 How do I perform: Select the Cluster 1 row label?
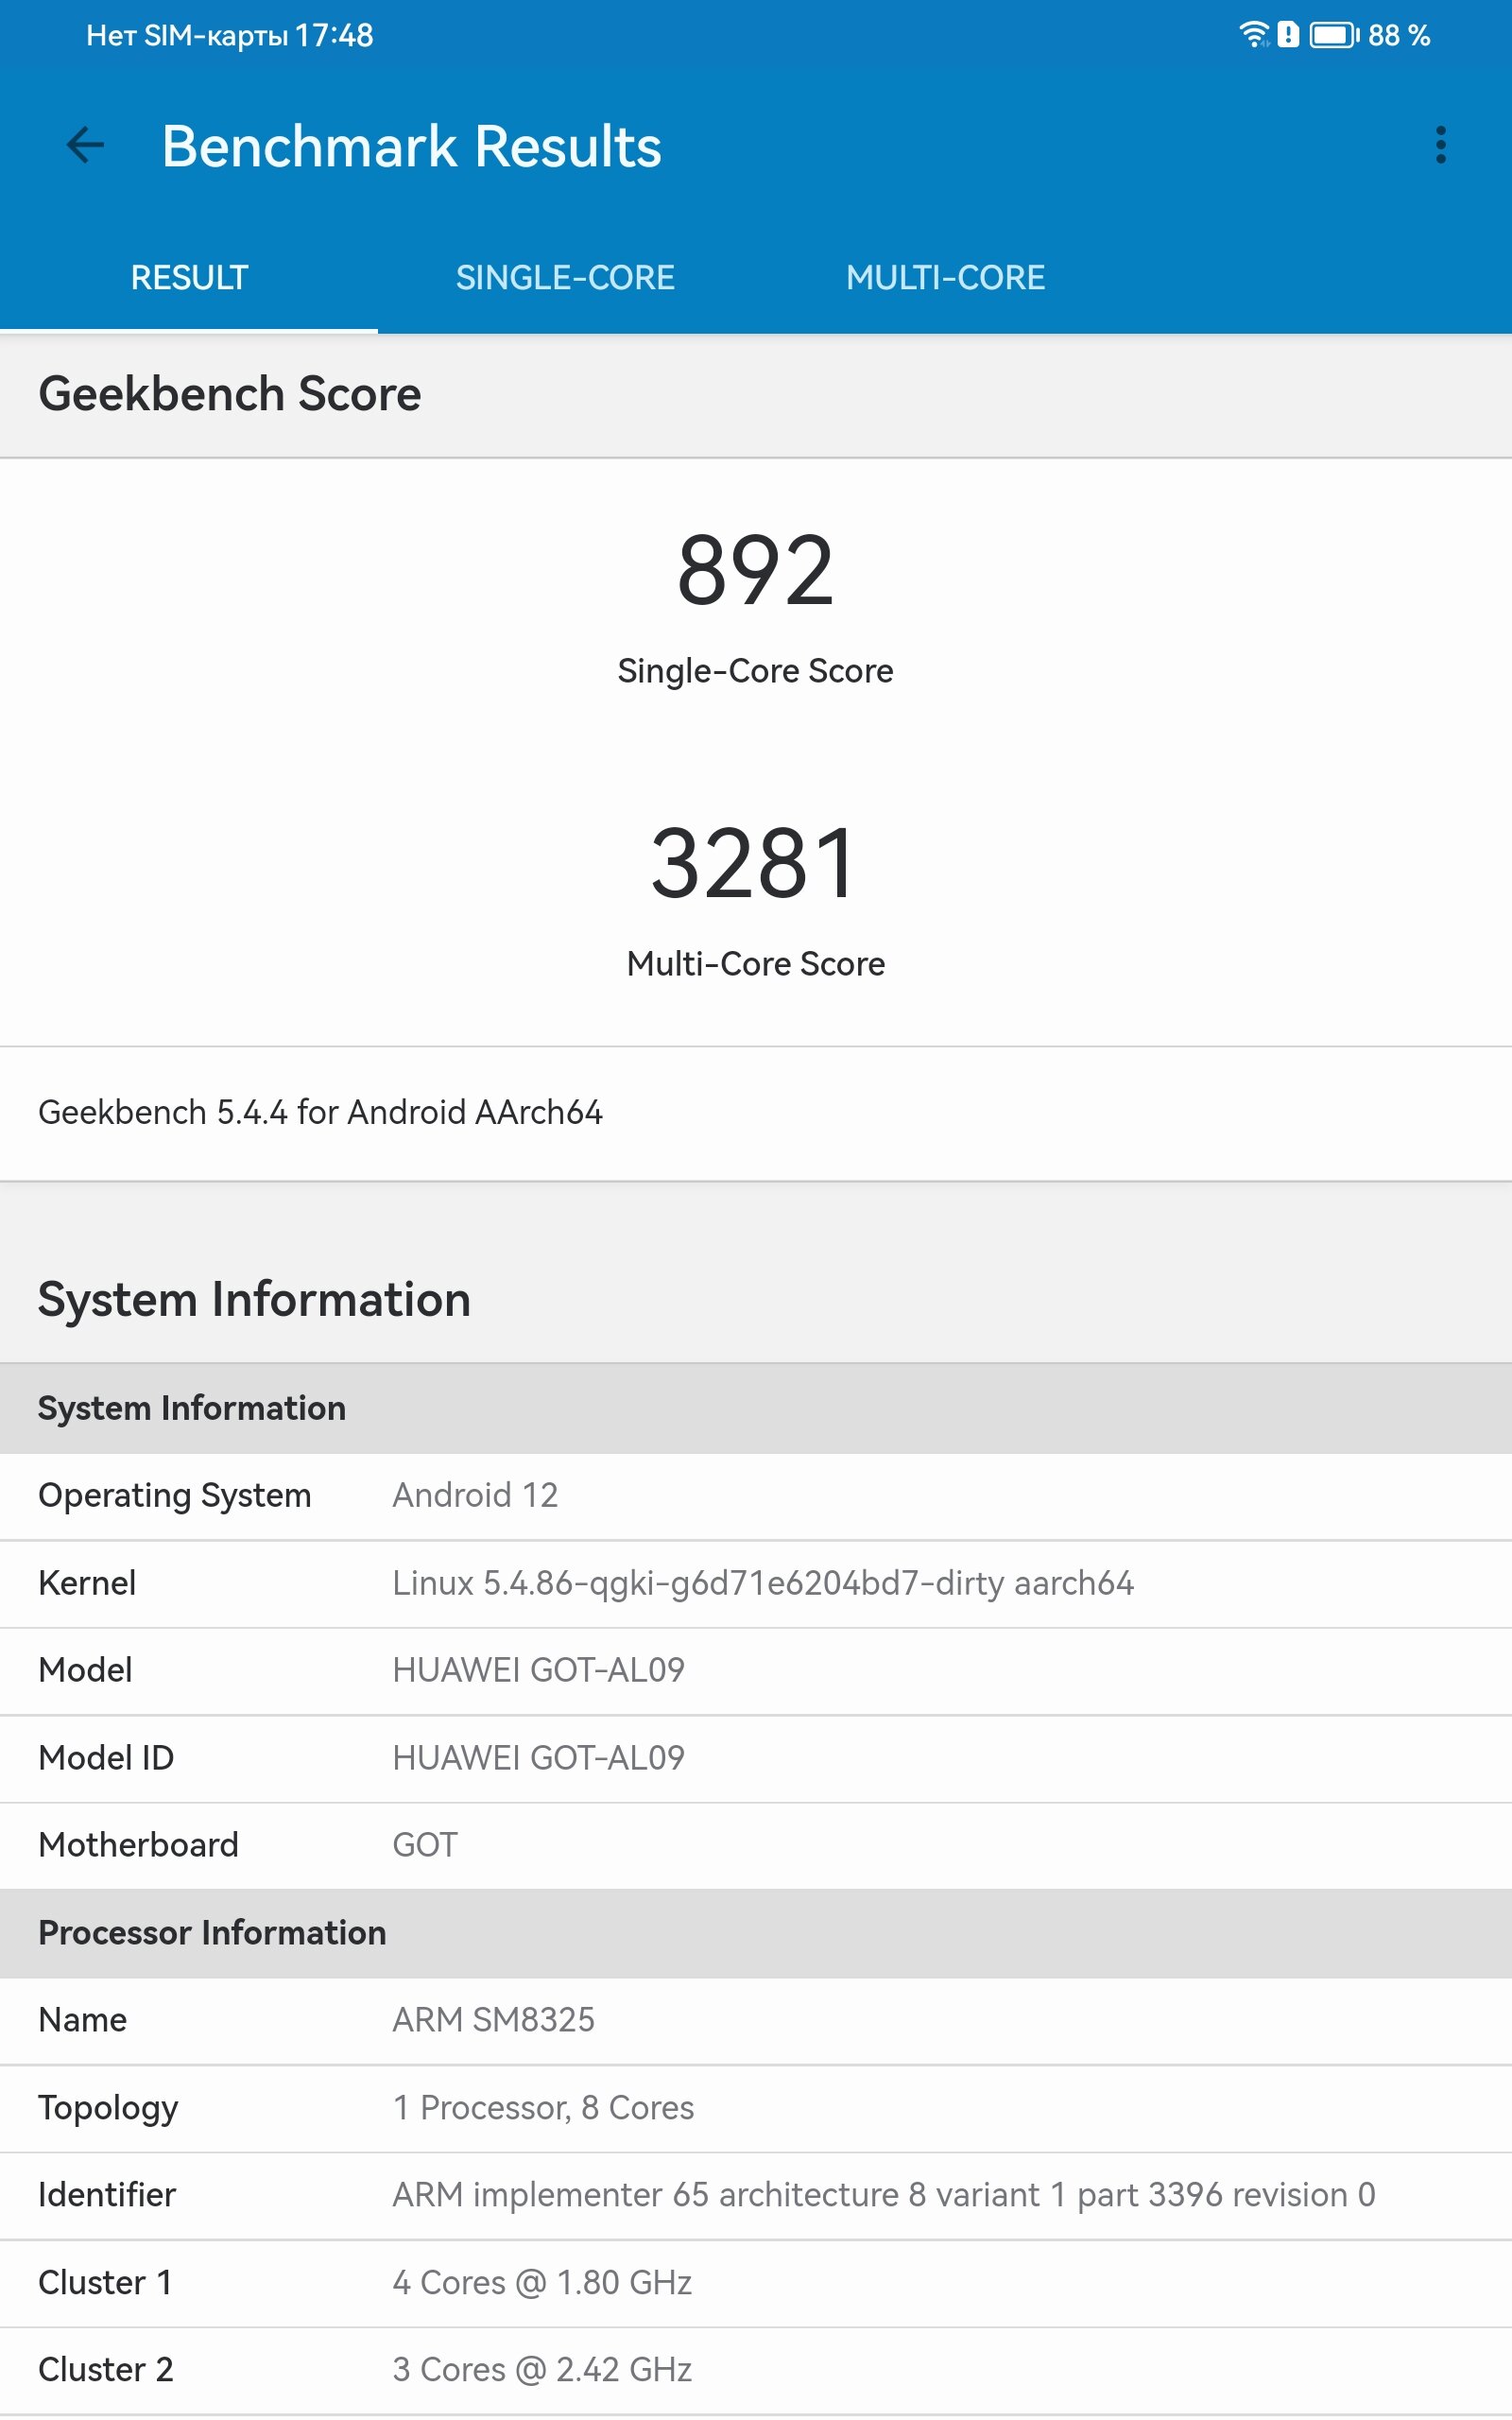[105, 2283]
